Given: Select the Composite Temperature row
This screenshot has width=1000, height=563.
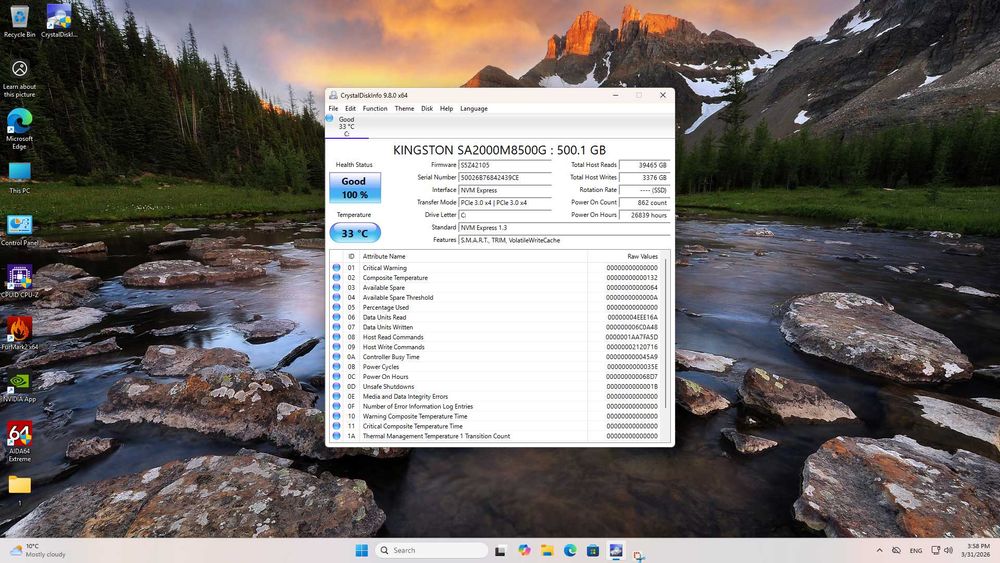Looking at the screenshot, I should point(497,278).
